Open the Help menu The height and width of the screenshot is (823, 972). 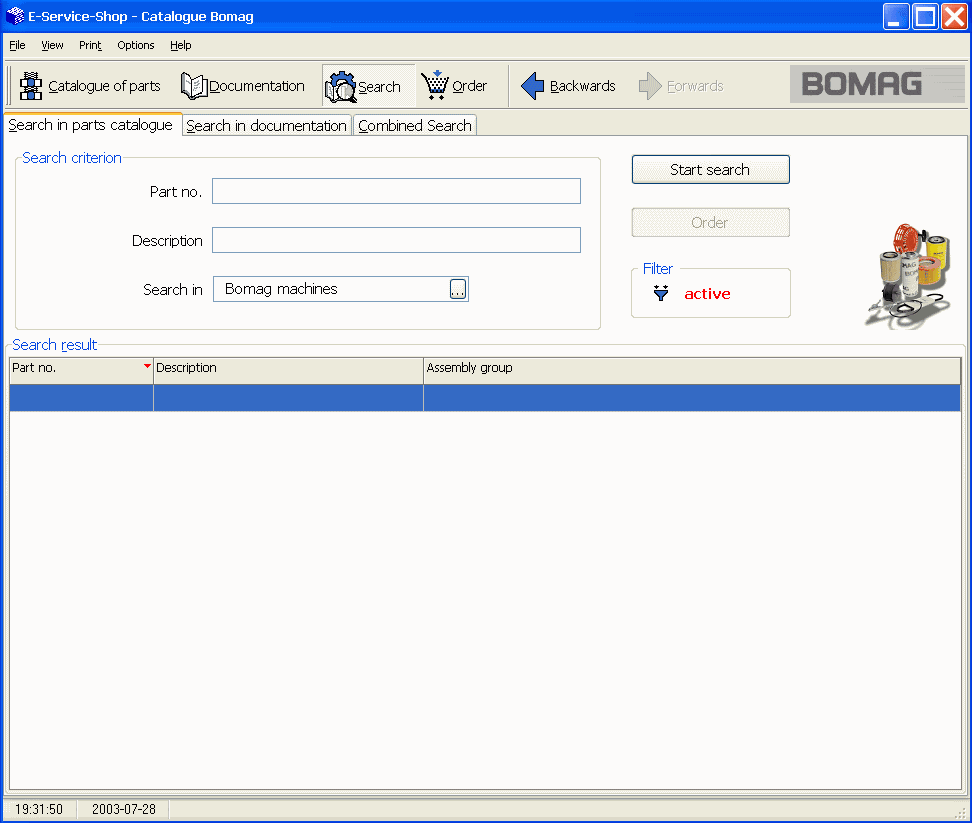180,45
